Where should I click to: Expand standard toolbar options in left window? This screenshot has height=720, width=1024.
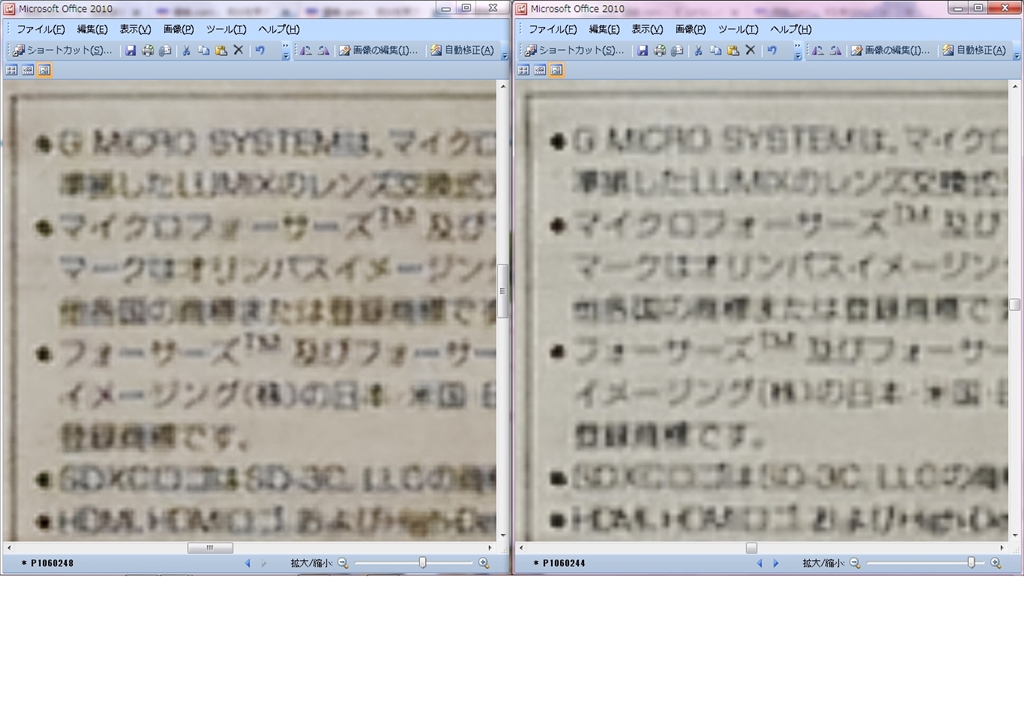pyautogui.click(x=285, y=51)
